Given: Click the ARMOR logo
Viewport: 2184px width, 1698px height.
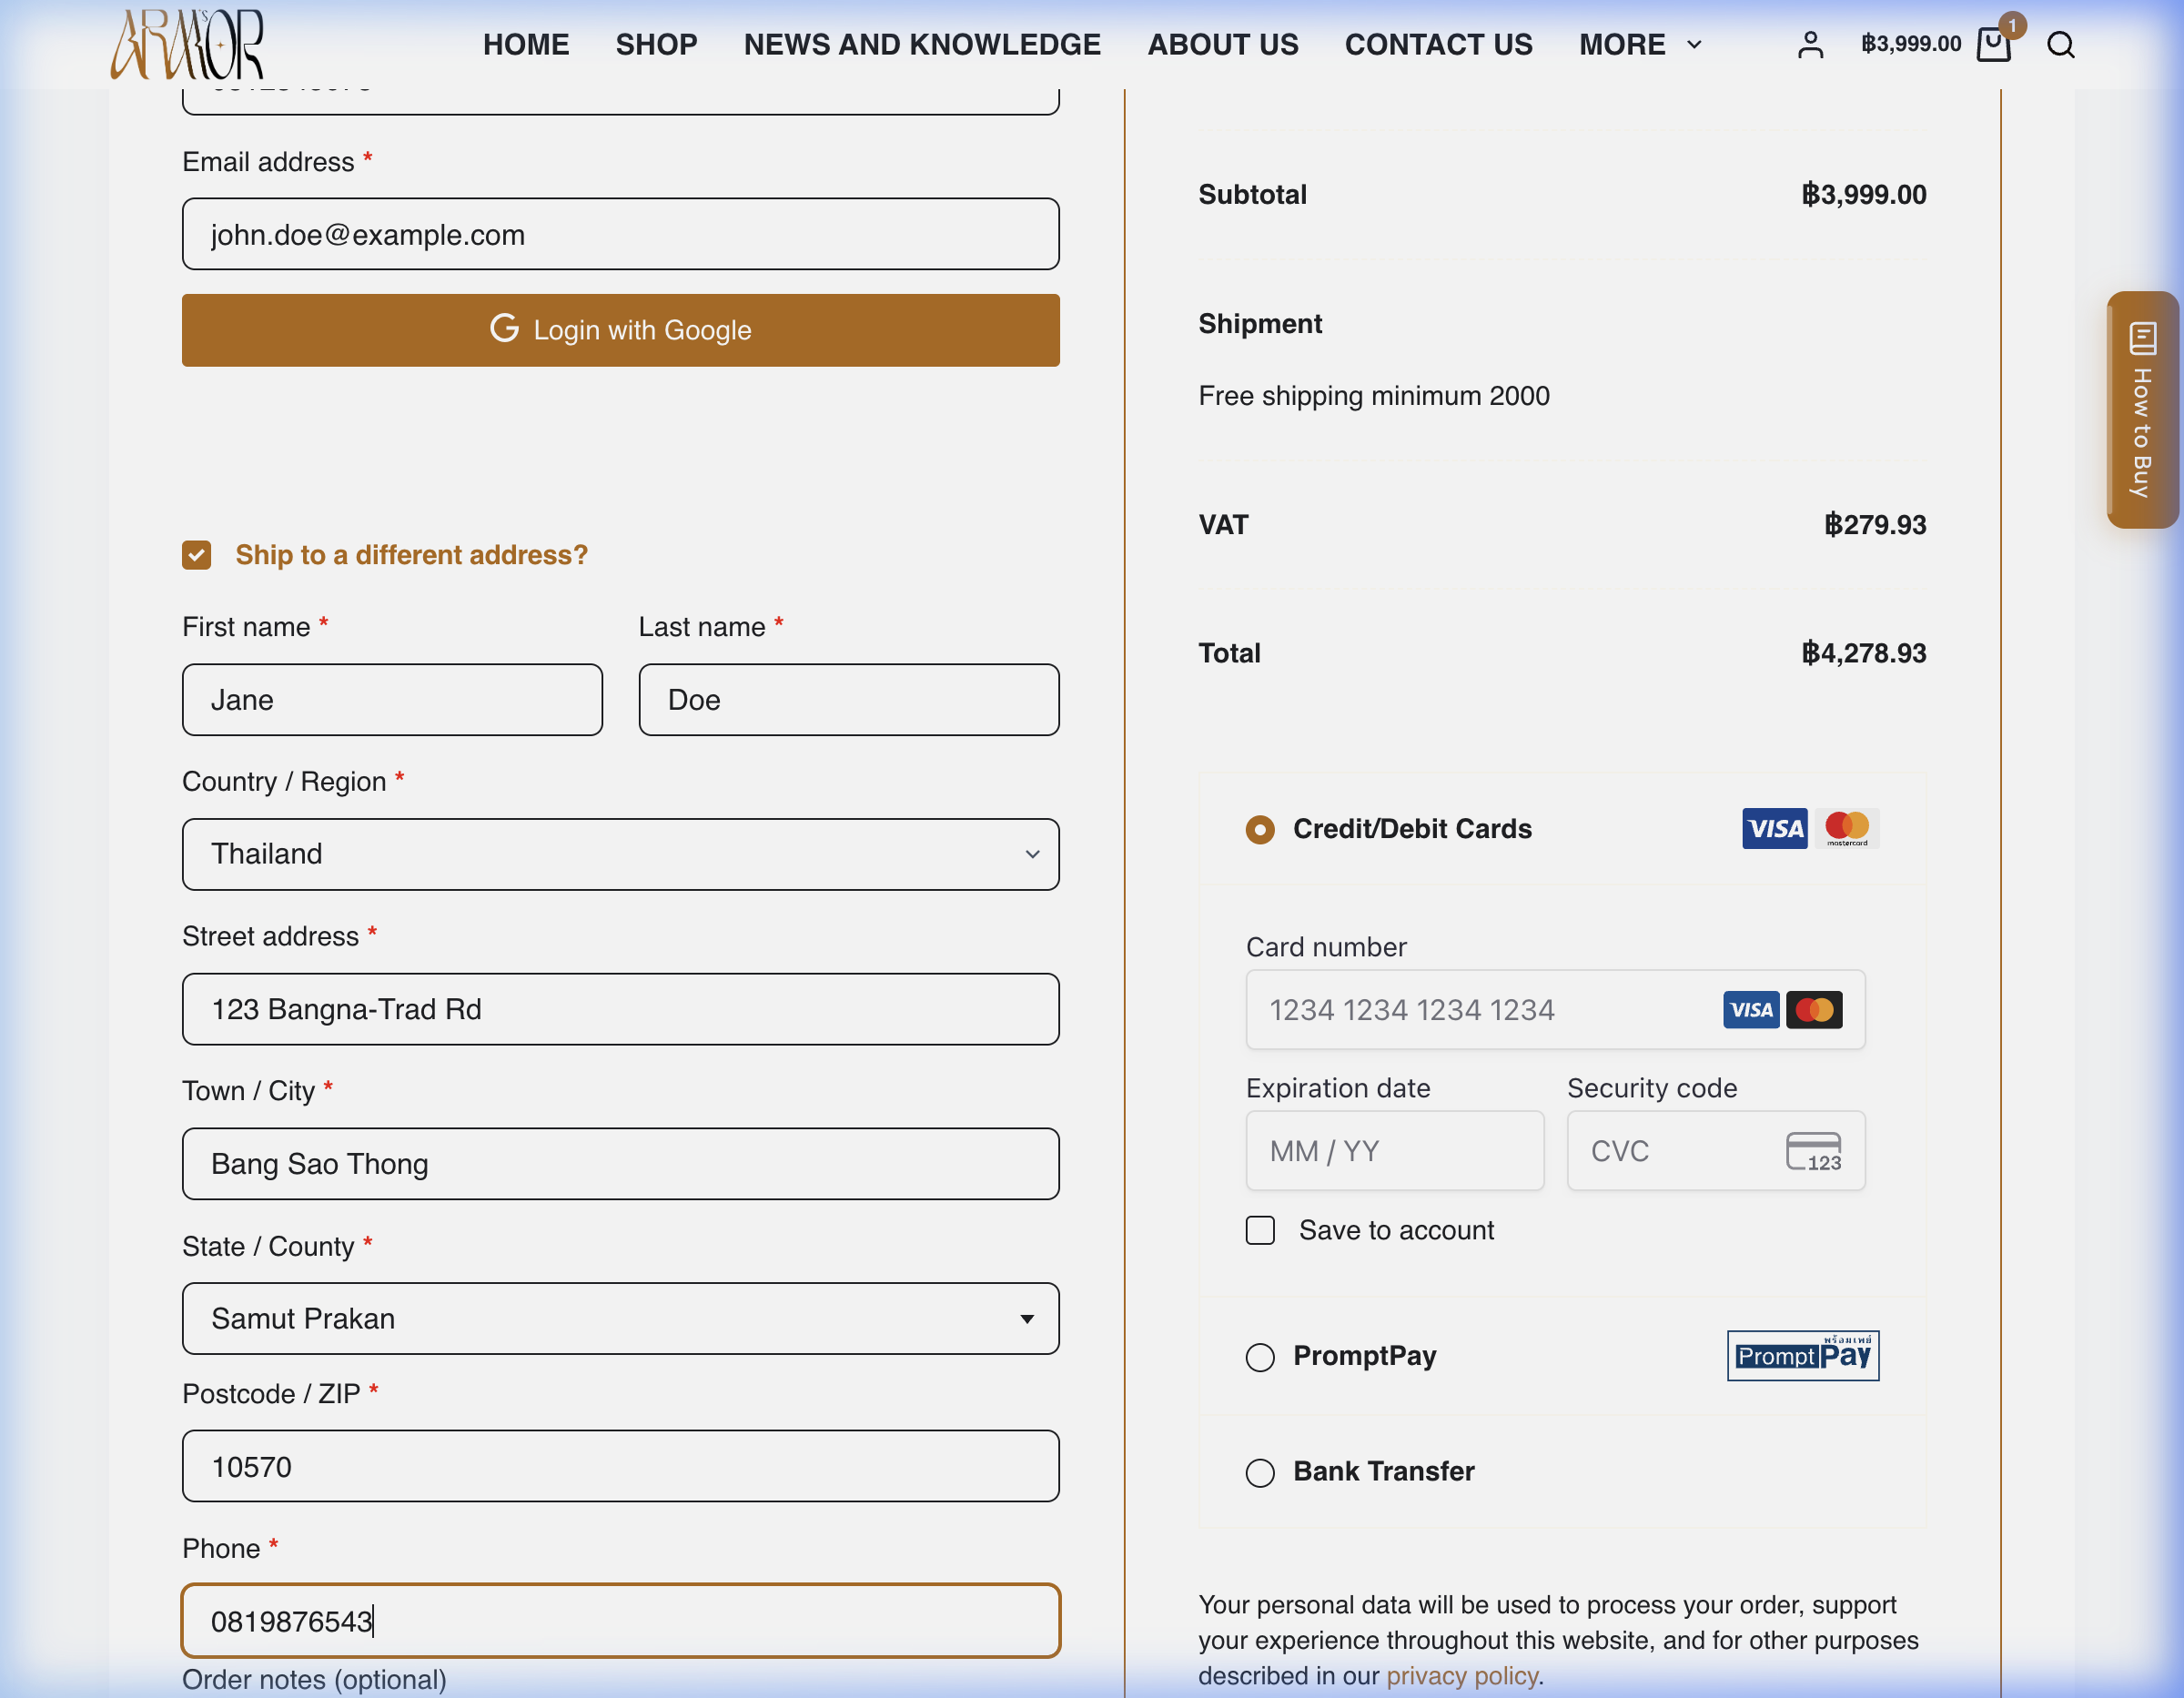Looking at the screenshot, I should tap(187, 44).
